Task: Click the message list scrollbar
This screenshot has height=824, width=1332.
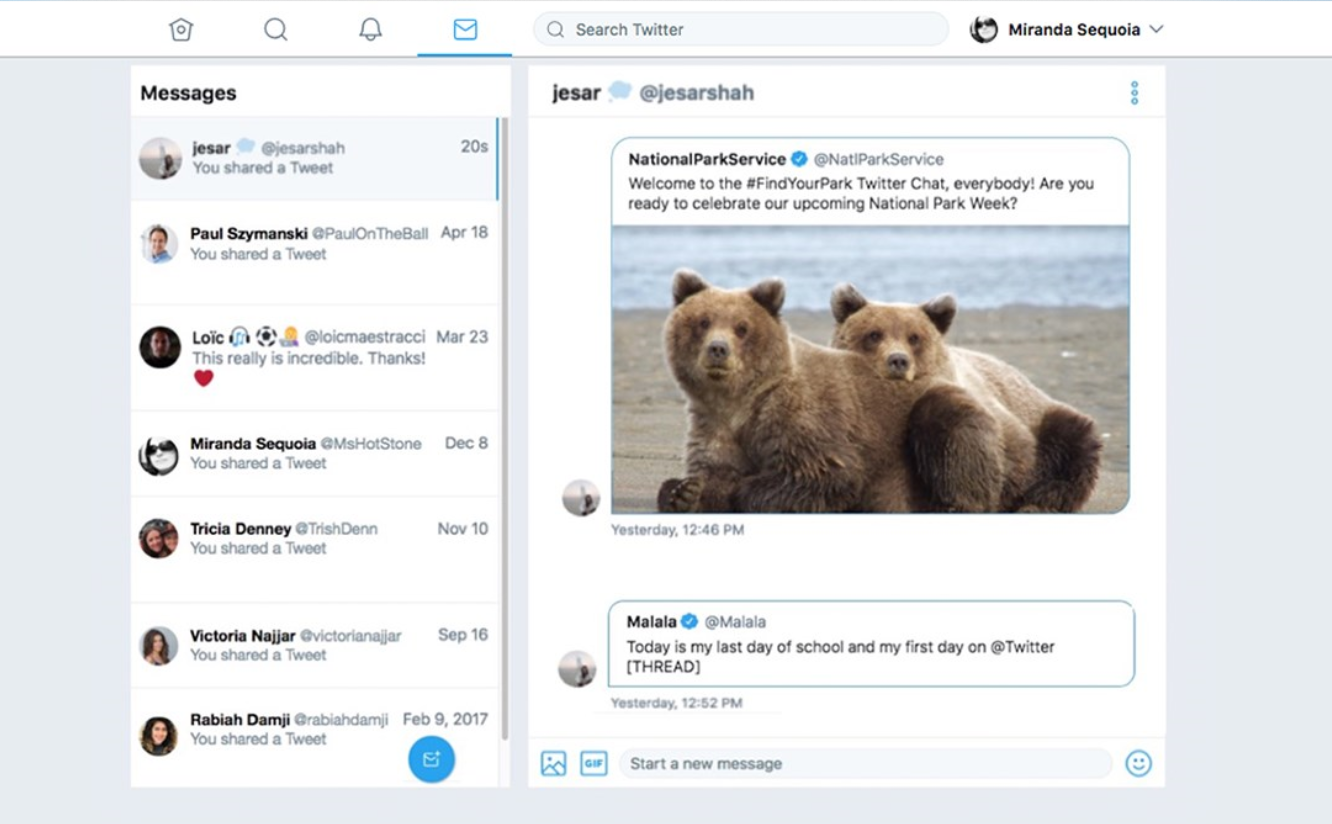Action: click(505, 430)
